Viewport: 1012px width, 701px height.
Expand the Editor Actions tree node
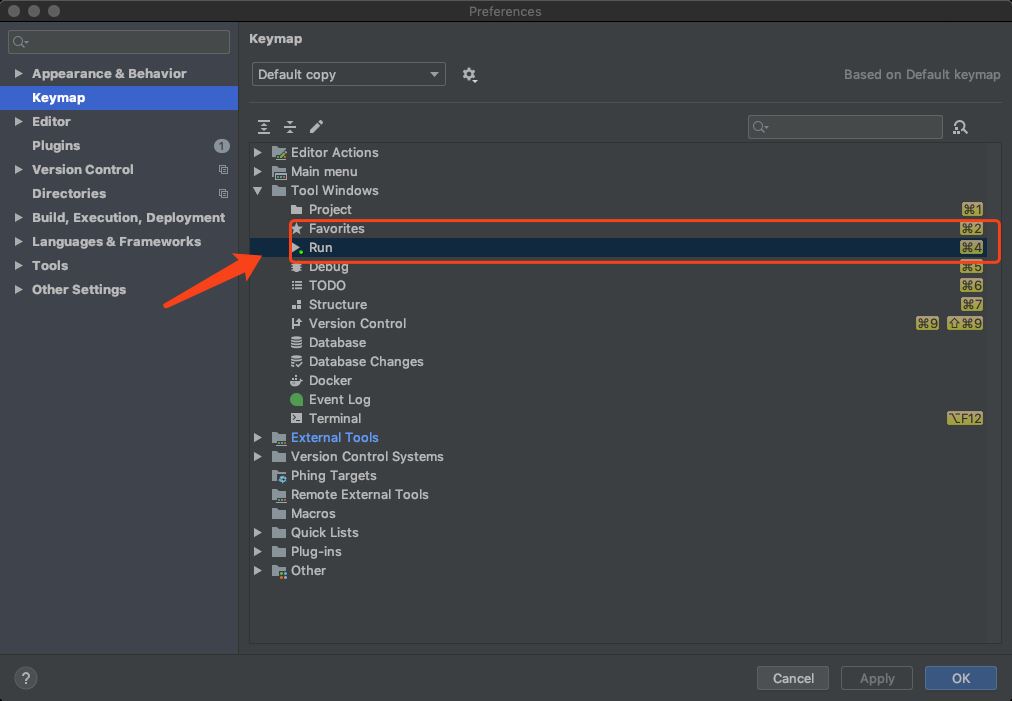[x=258, y=153]
